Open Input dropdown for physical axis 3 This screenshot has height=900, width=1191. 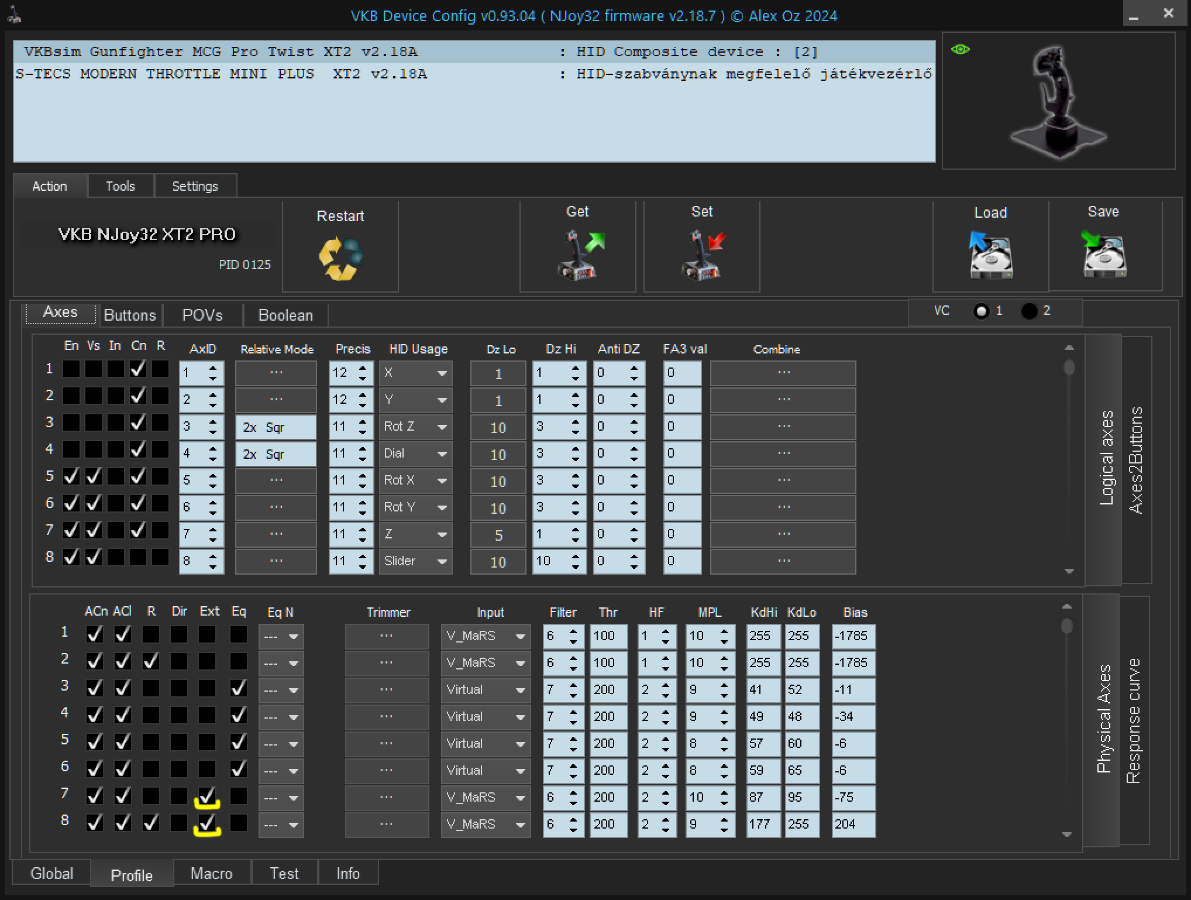pos(485,690)
